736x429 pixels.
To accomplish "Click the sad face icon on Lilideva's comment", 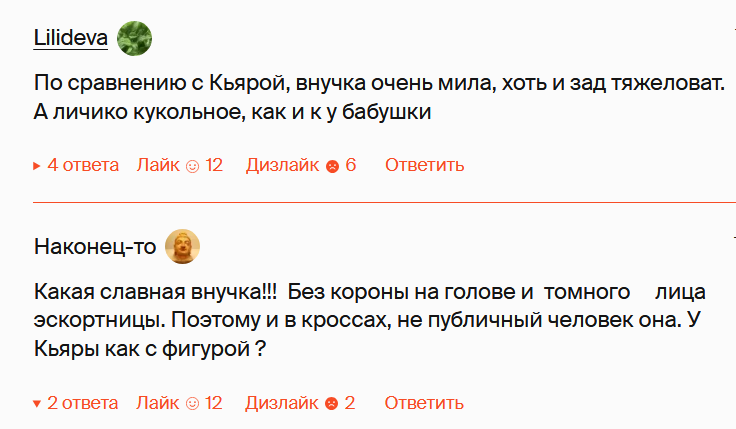I will (332, 166).
